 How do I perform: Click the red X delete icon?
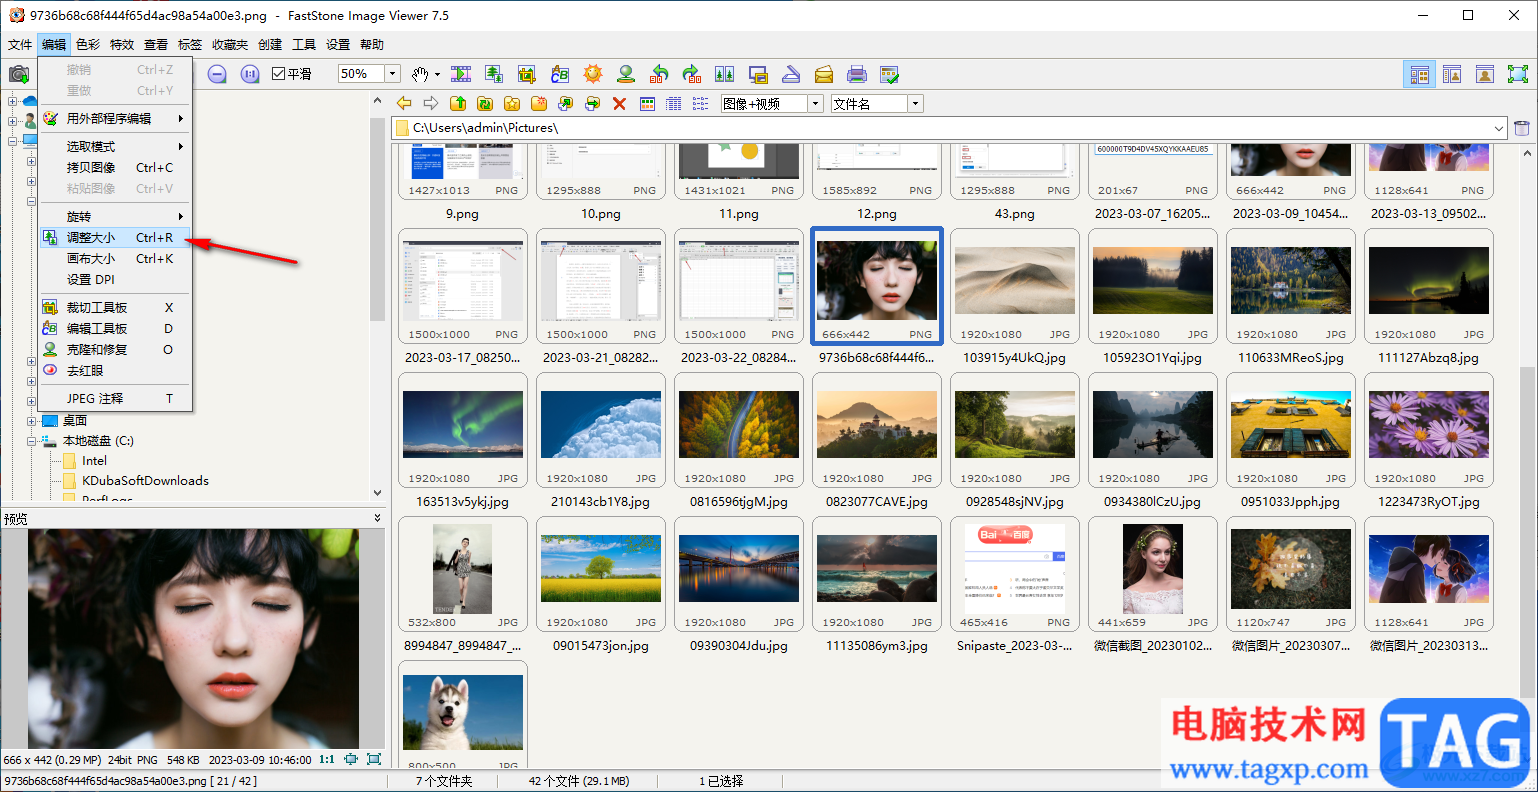pos(620,103)
